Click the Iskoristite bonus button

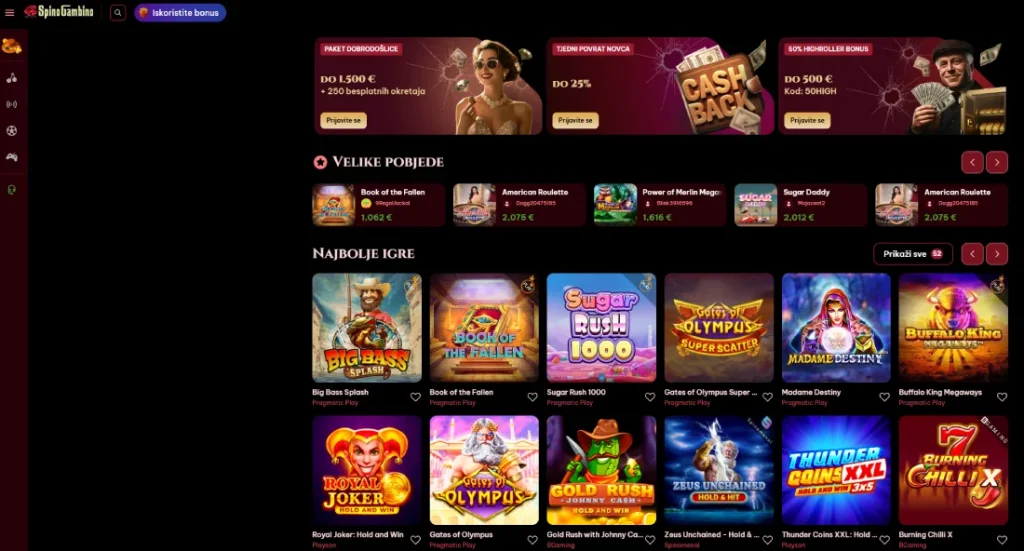(180, 12)
